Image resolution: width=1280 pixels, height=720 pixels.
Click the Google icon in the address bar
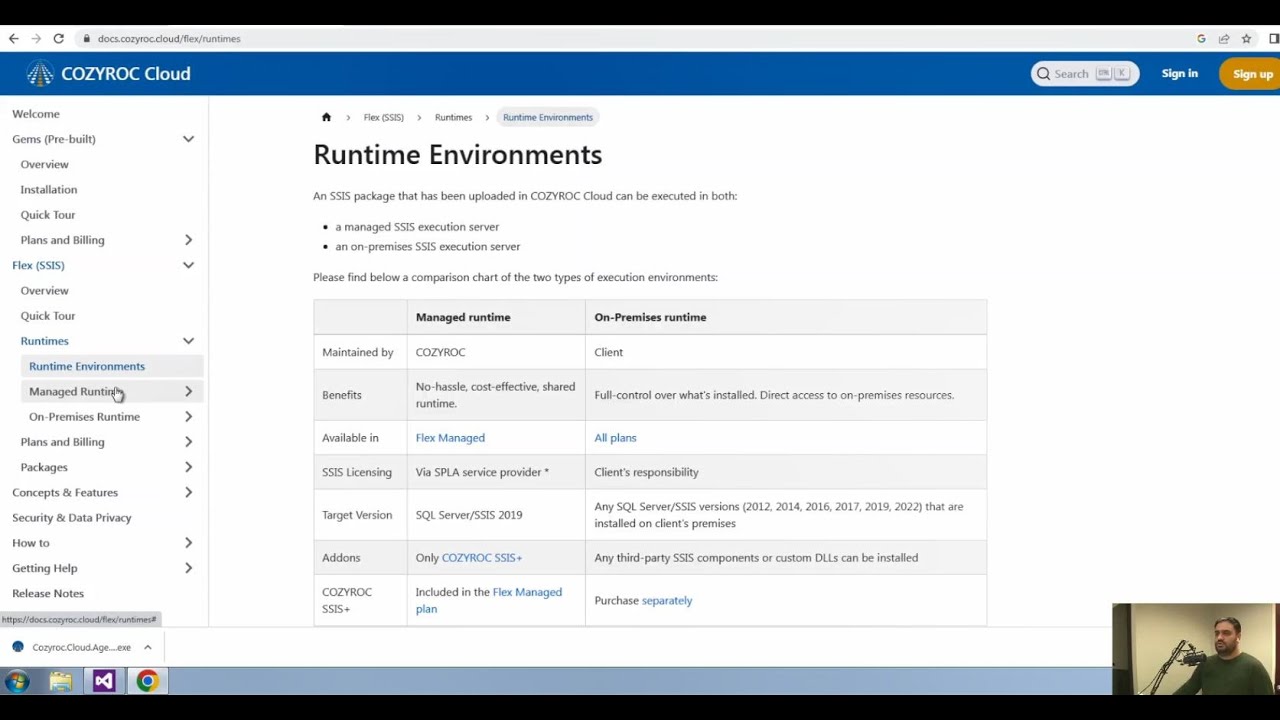[x=1201, y=39]
